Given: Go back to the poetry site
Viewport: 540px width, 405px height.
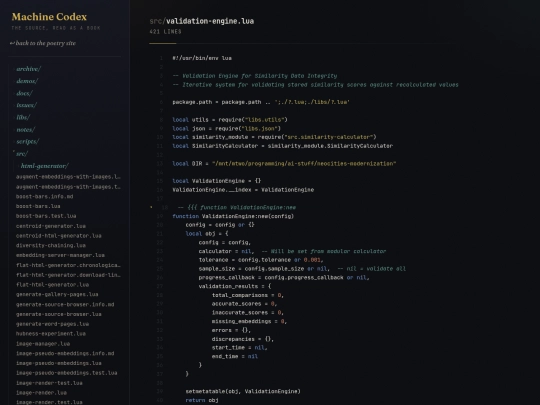Looking at the screenshot, I should click(x=43, y=43).
